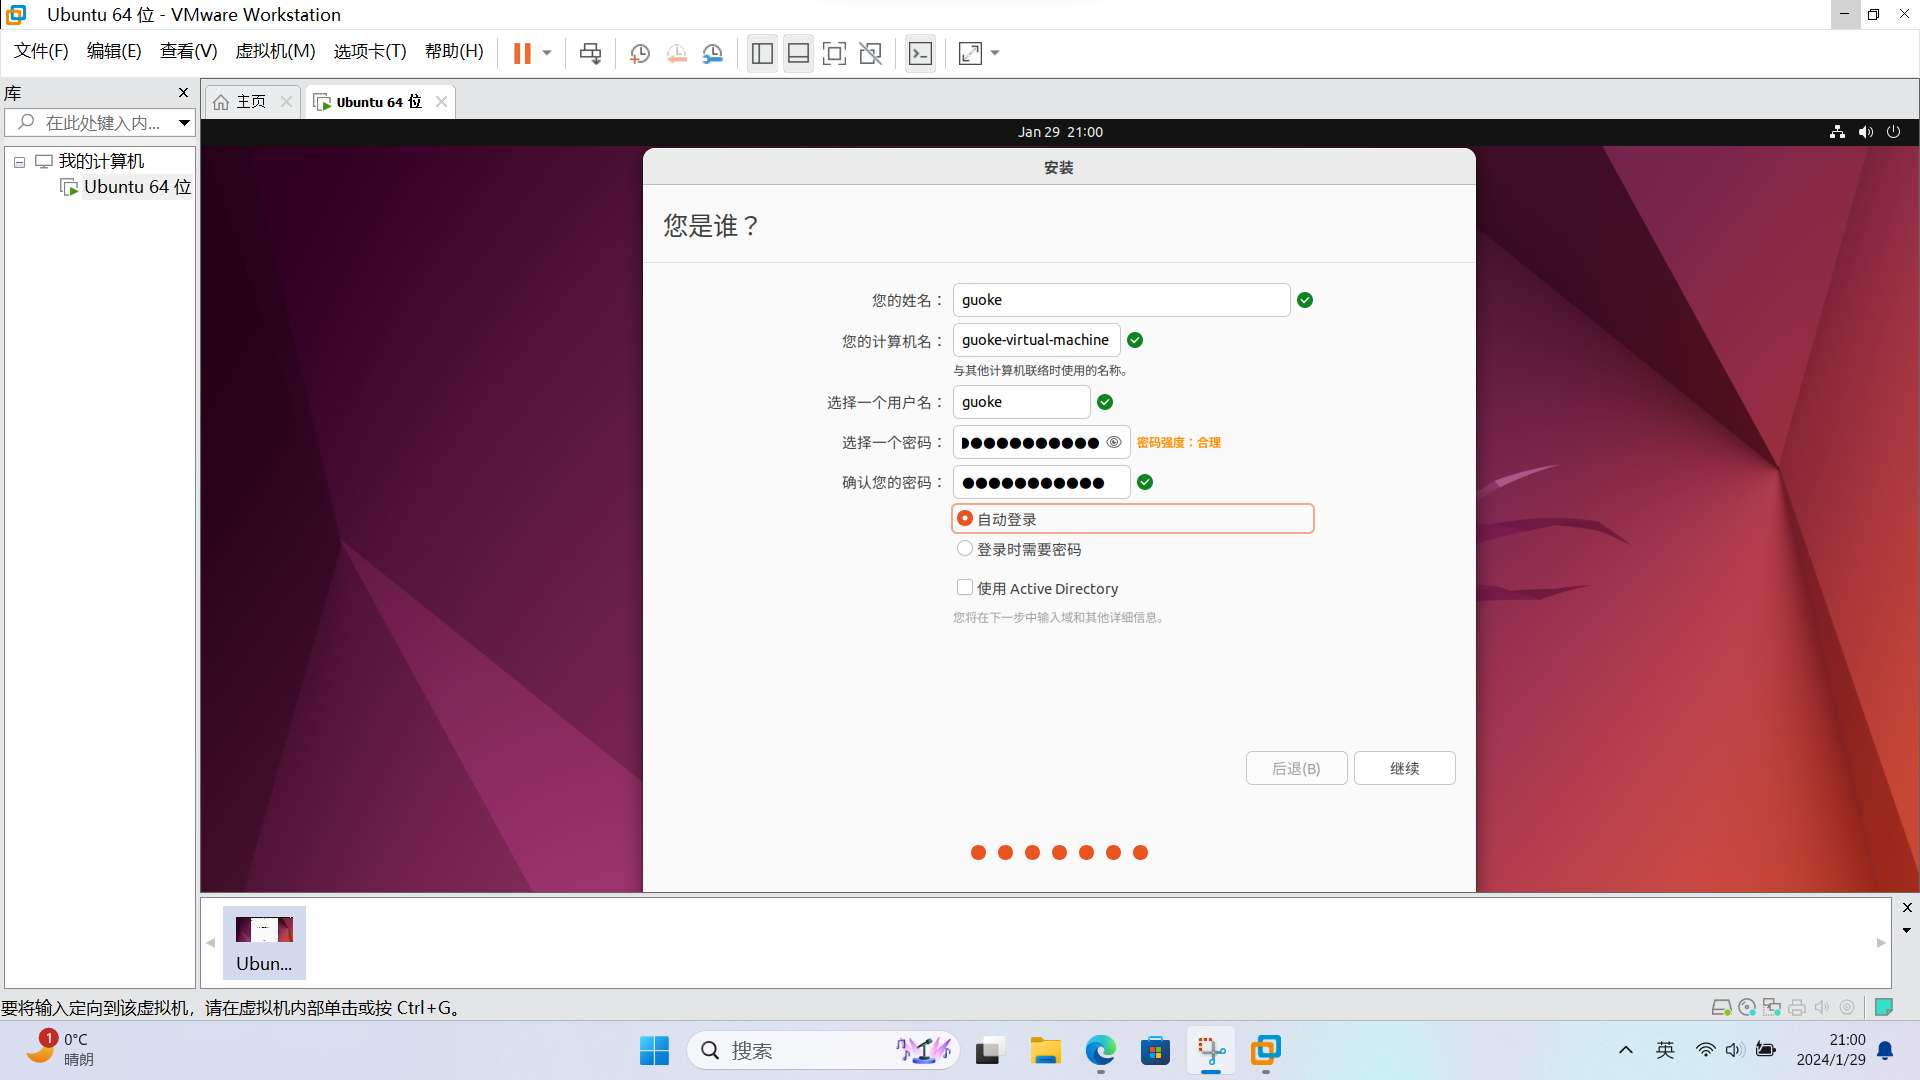This screenshot has width=1920, height=1080.
Task: Show hidden system tray icons
Action: (1626, 1050)
